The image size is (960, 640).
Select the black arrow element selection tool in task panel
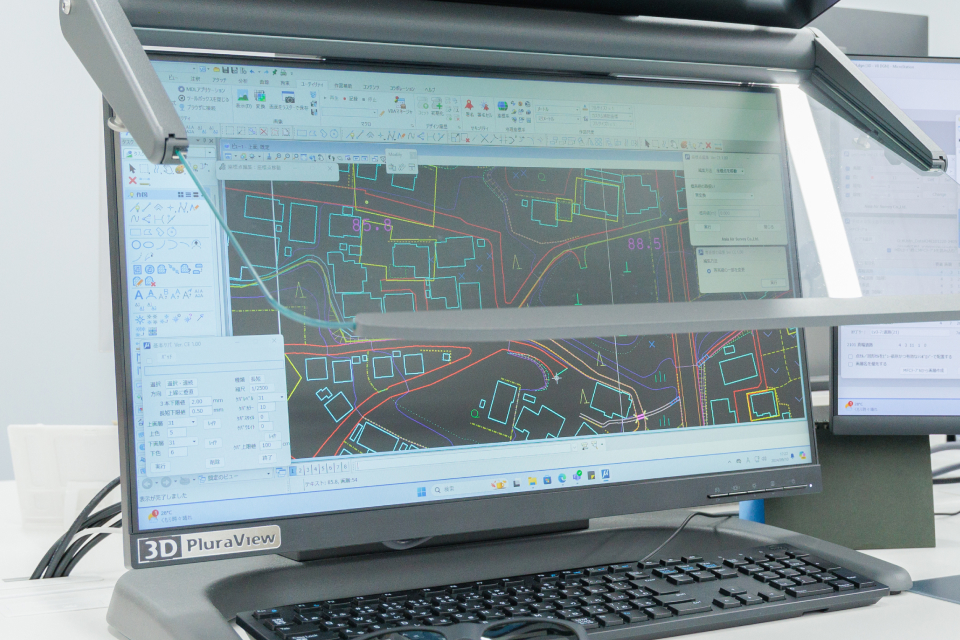point(132,168)
